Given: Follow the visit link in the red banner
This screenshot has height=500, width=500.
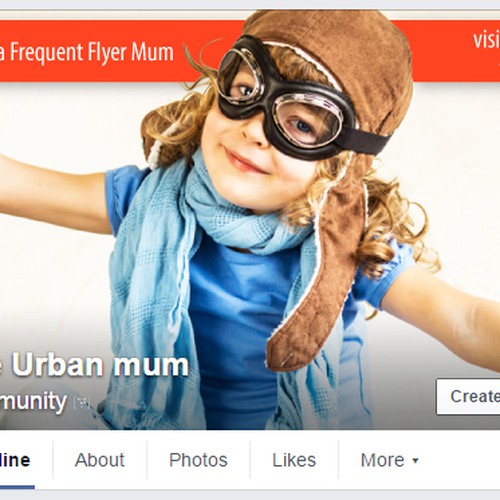Looking at the screenshot, I should click(x=487, y=40).
